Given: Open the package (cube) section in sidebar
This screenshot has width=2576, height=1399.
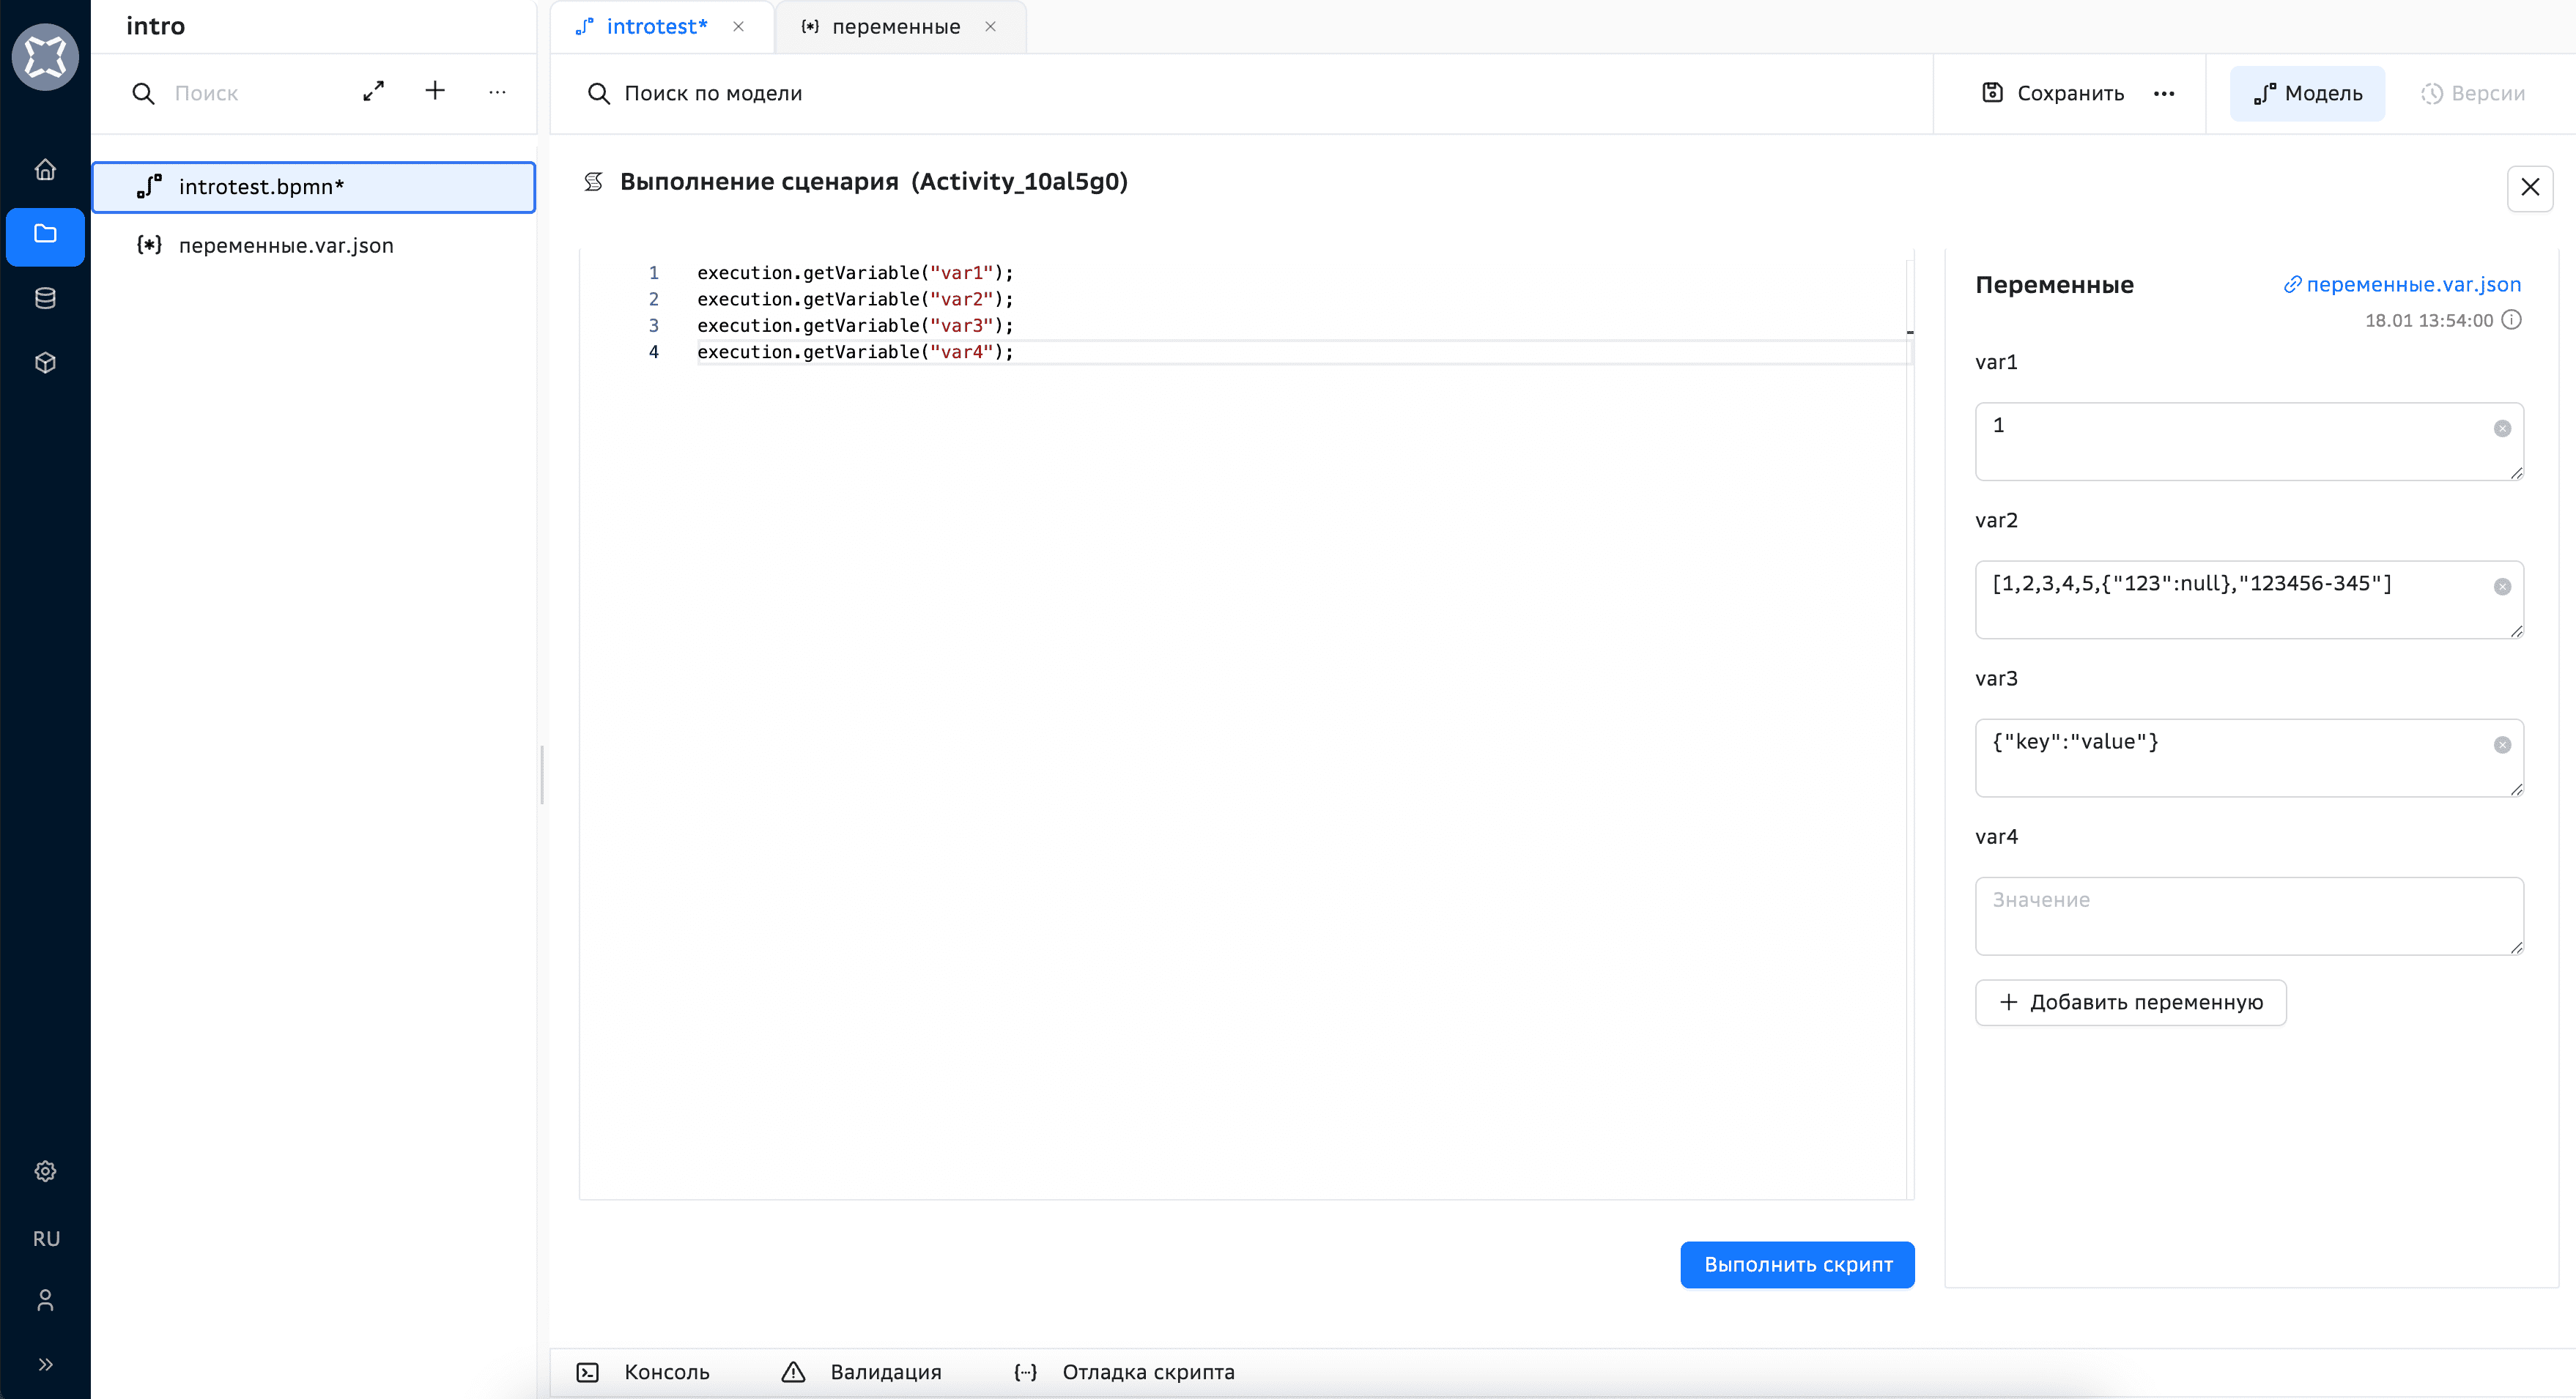Looking at the screenshot, I should [45, 362].
